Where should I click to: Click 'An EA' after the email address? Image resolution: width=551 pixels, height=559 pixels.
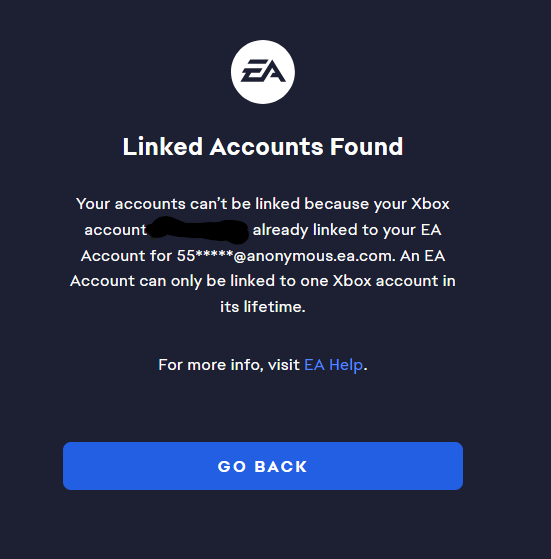tap(422, 256)
